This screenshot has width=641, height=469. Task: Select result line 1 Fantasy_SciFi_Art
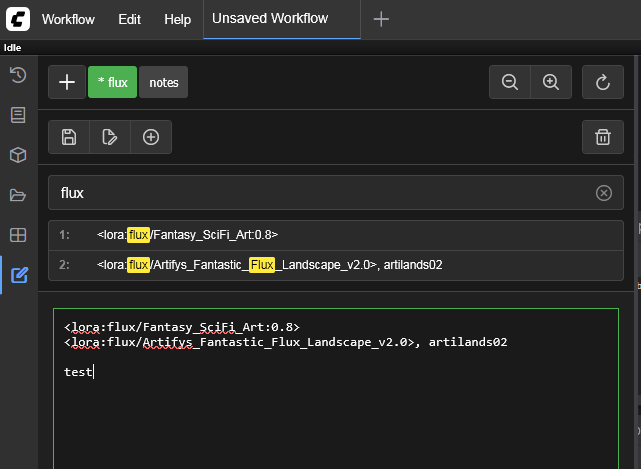pyautogui.click(x=336, y=235)
